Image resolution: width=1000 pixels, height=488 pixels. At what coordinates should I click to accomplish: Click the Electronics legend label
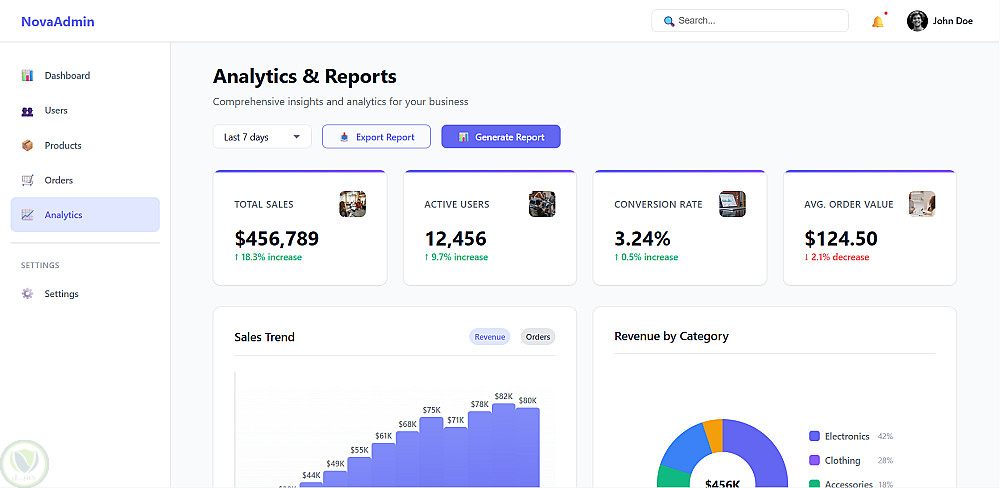click(847, 436)
